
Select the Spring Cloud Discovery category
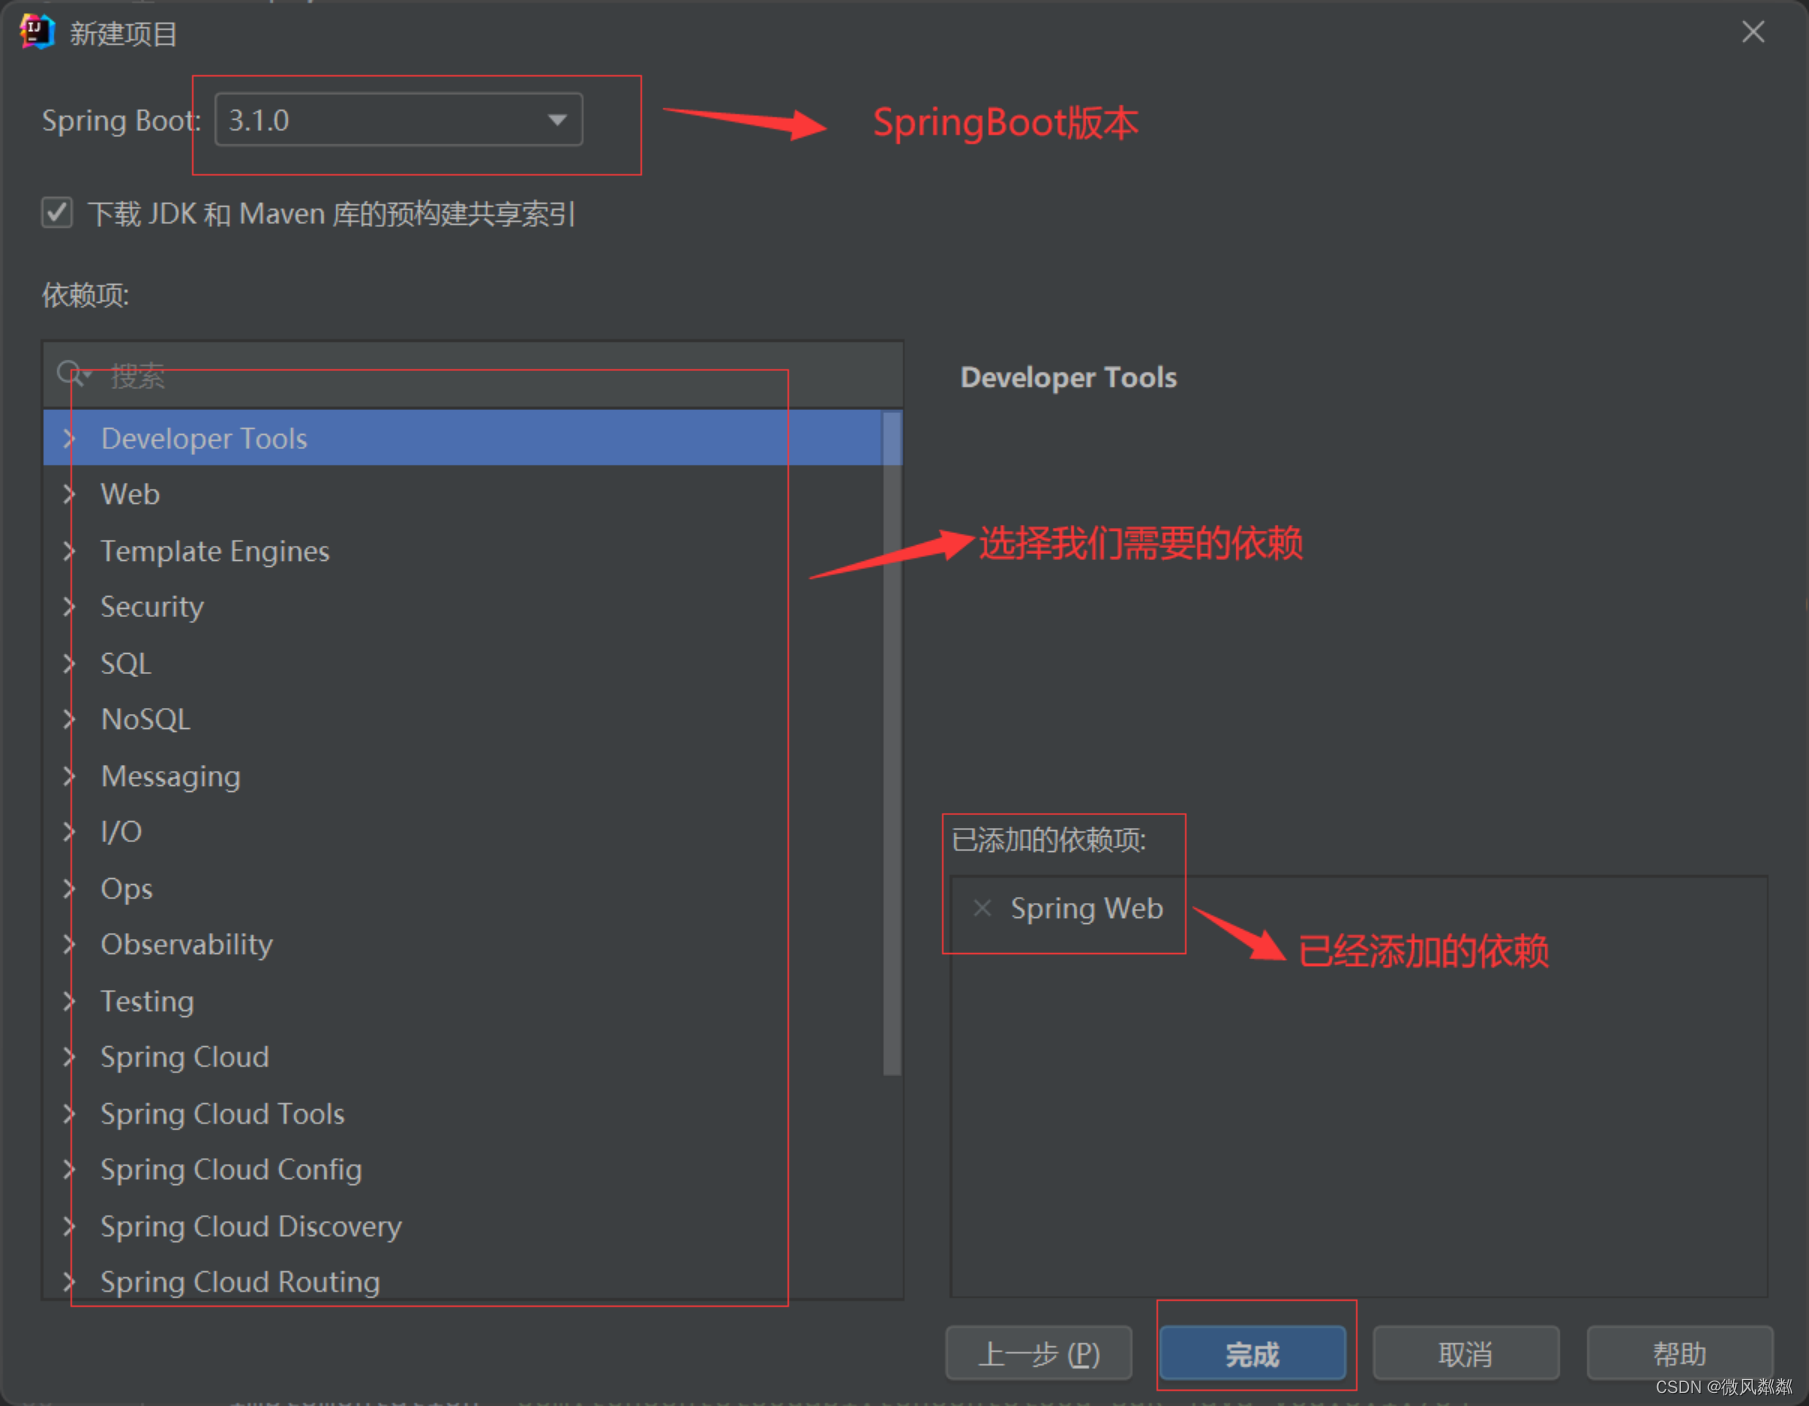(251, 1226)
